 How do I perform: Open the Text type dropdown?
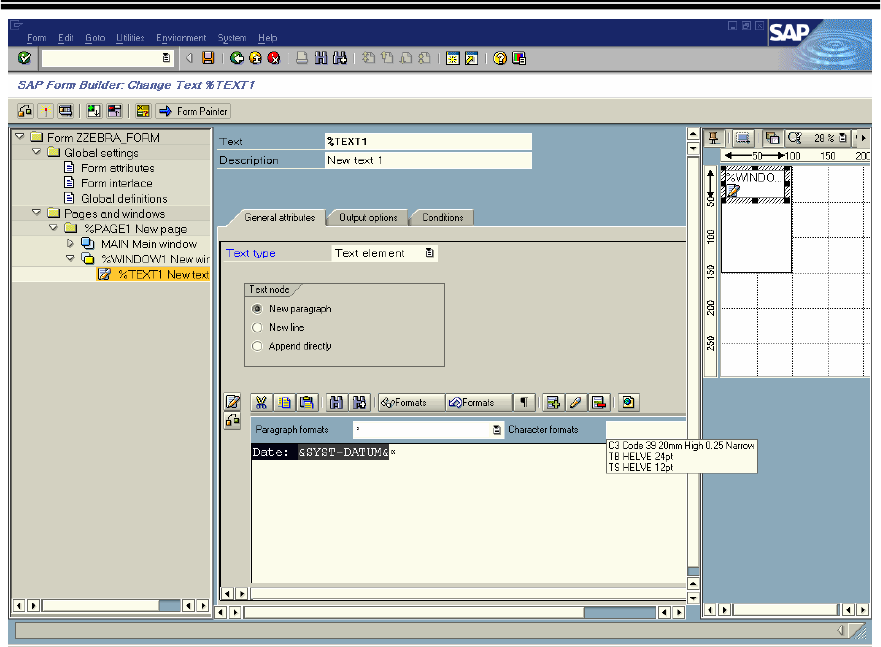point(429,253)
